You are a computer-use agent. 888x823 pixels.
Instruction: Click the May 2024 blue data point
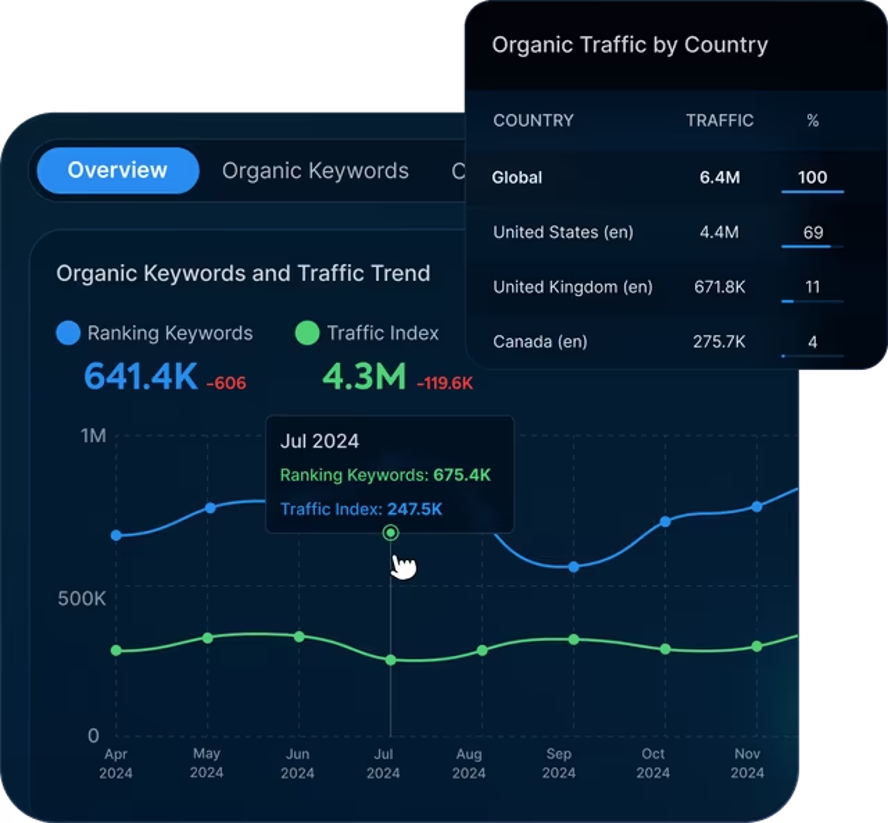(210, 508)
